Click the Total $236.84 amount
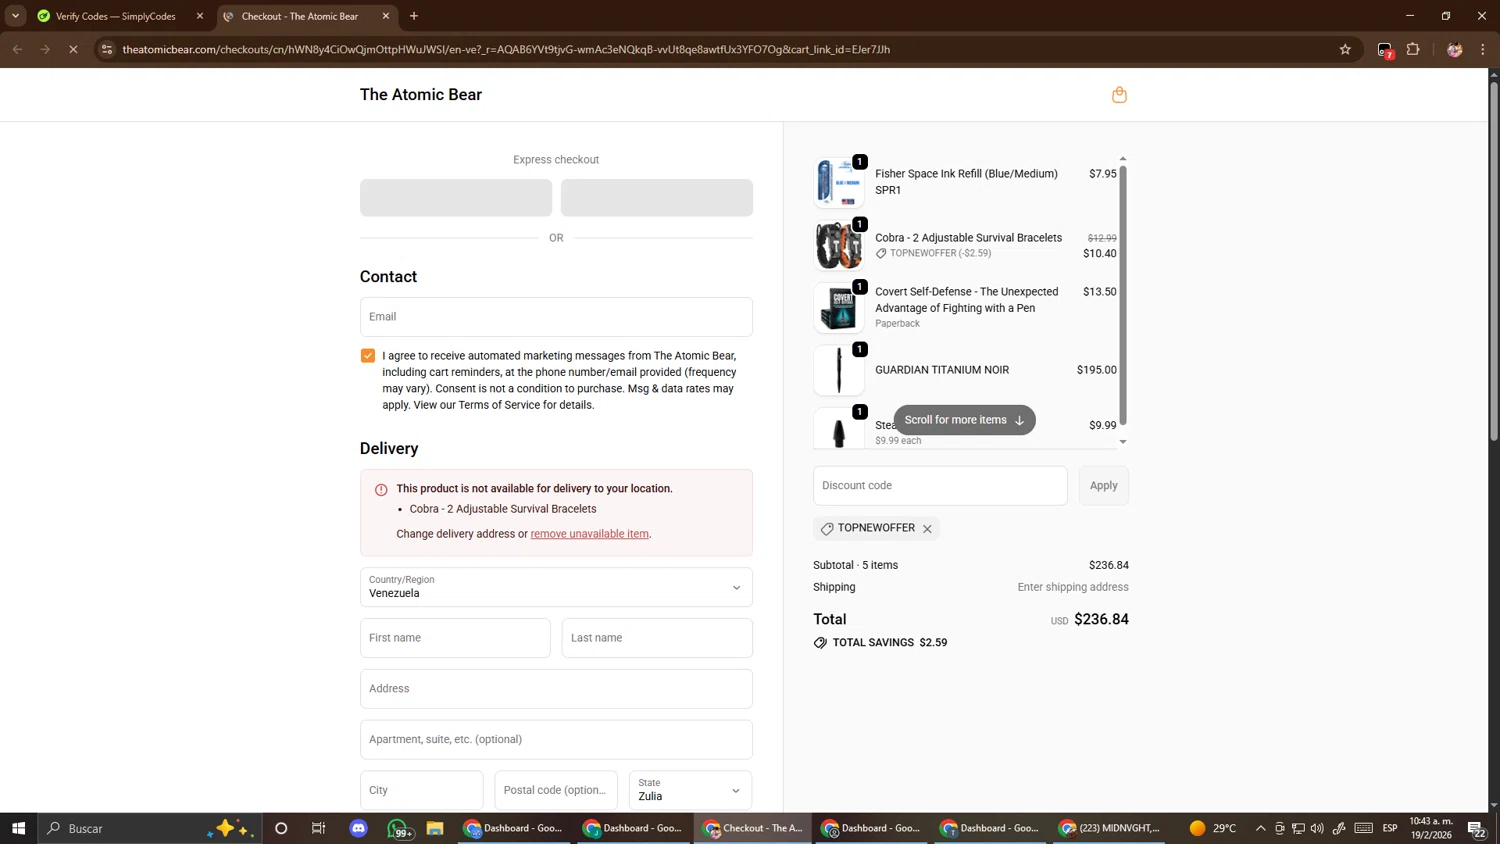 1101,620
